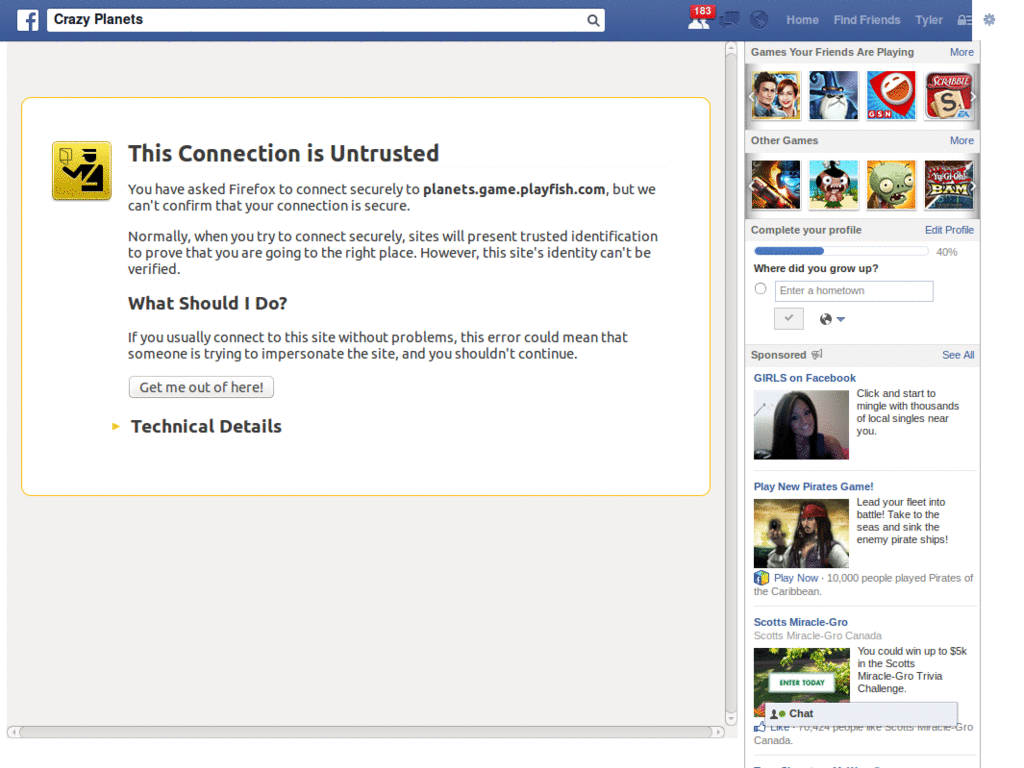Open the settings gear icon

[x=989, y=20]
